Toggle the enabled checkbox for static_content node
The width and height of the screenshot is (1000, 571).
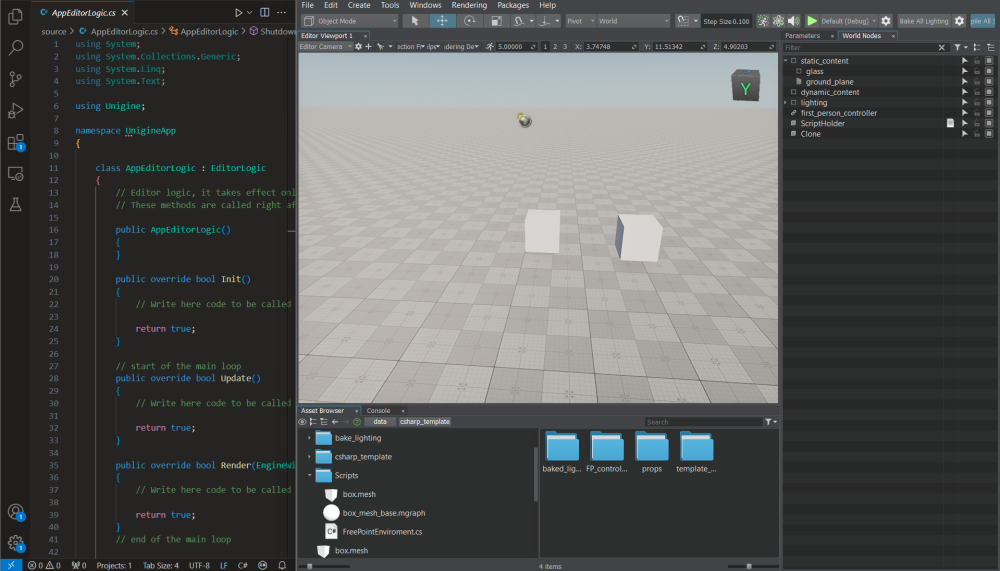[x=989, y=61]
